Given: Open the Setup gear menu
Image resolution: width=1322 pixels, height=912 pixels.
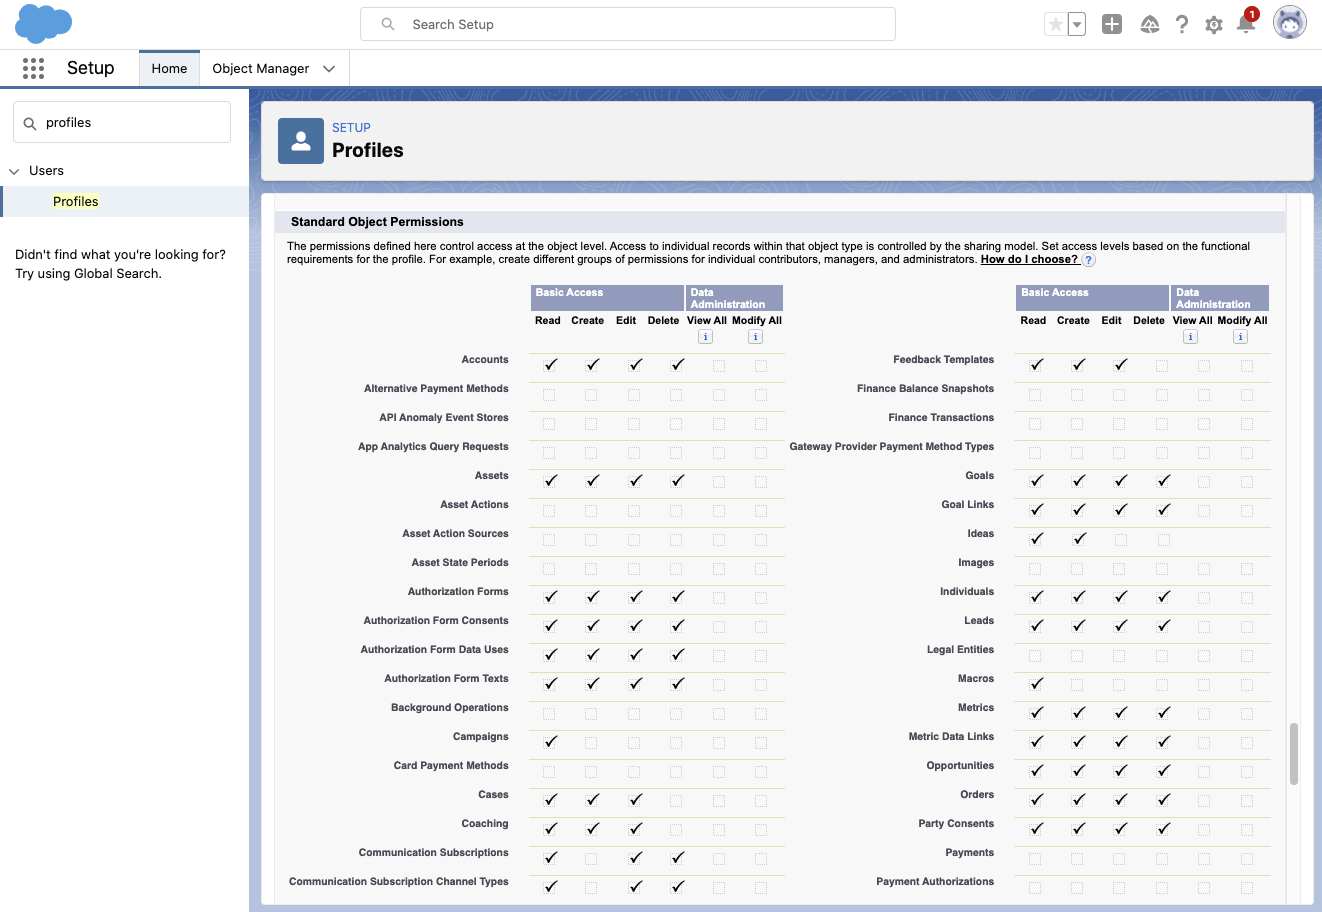Looking at the screenshot, I should [x=1214, y=25].
